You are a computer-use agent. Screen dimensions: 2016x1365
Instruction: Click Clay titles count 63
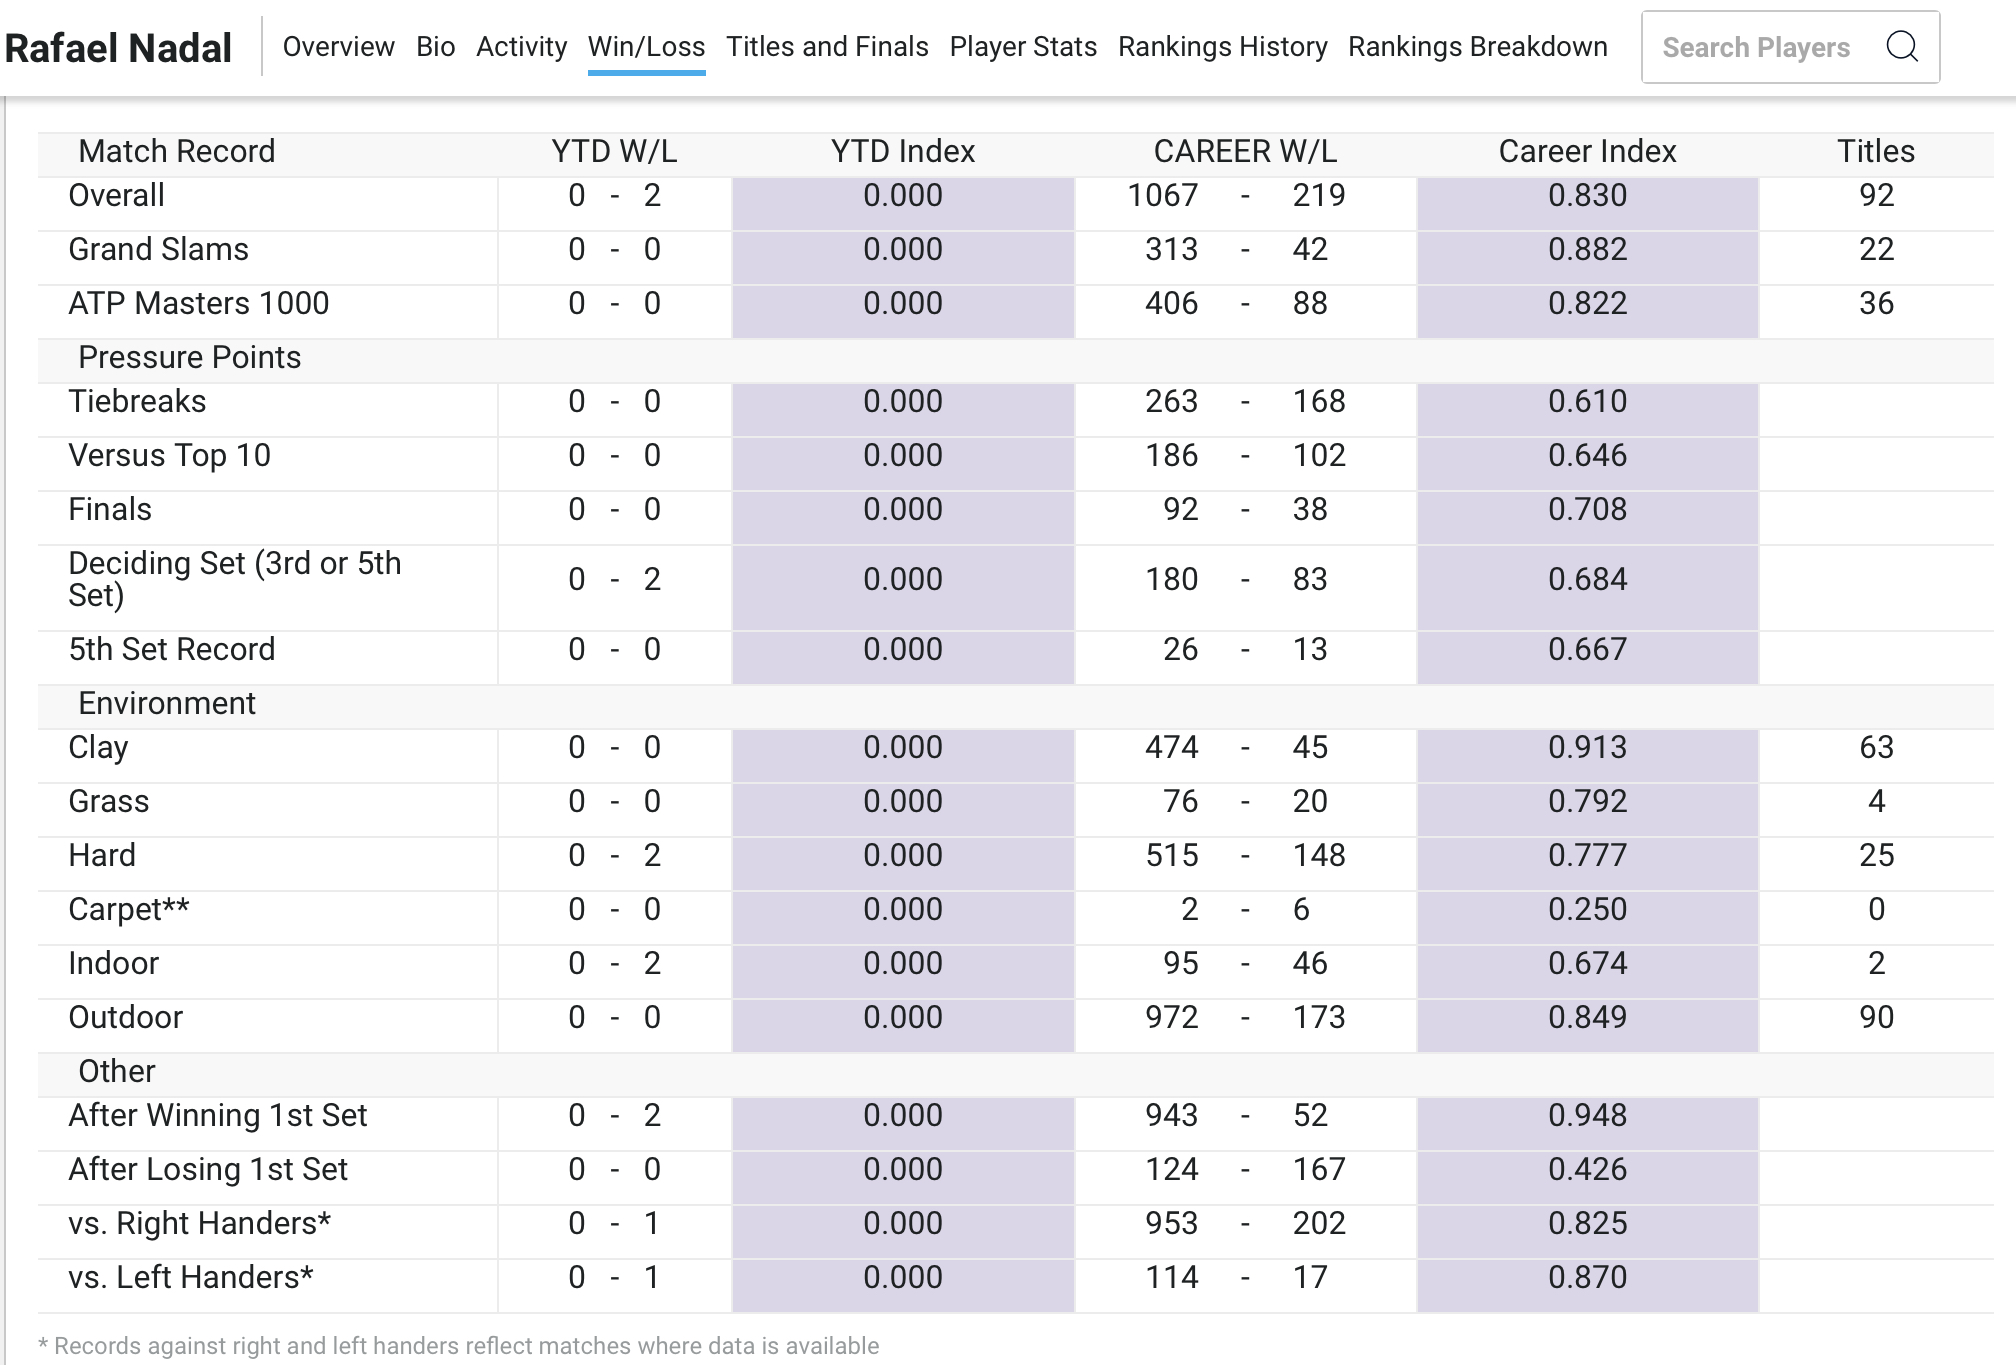[x=1876, y=747]
